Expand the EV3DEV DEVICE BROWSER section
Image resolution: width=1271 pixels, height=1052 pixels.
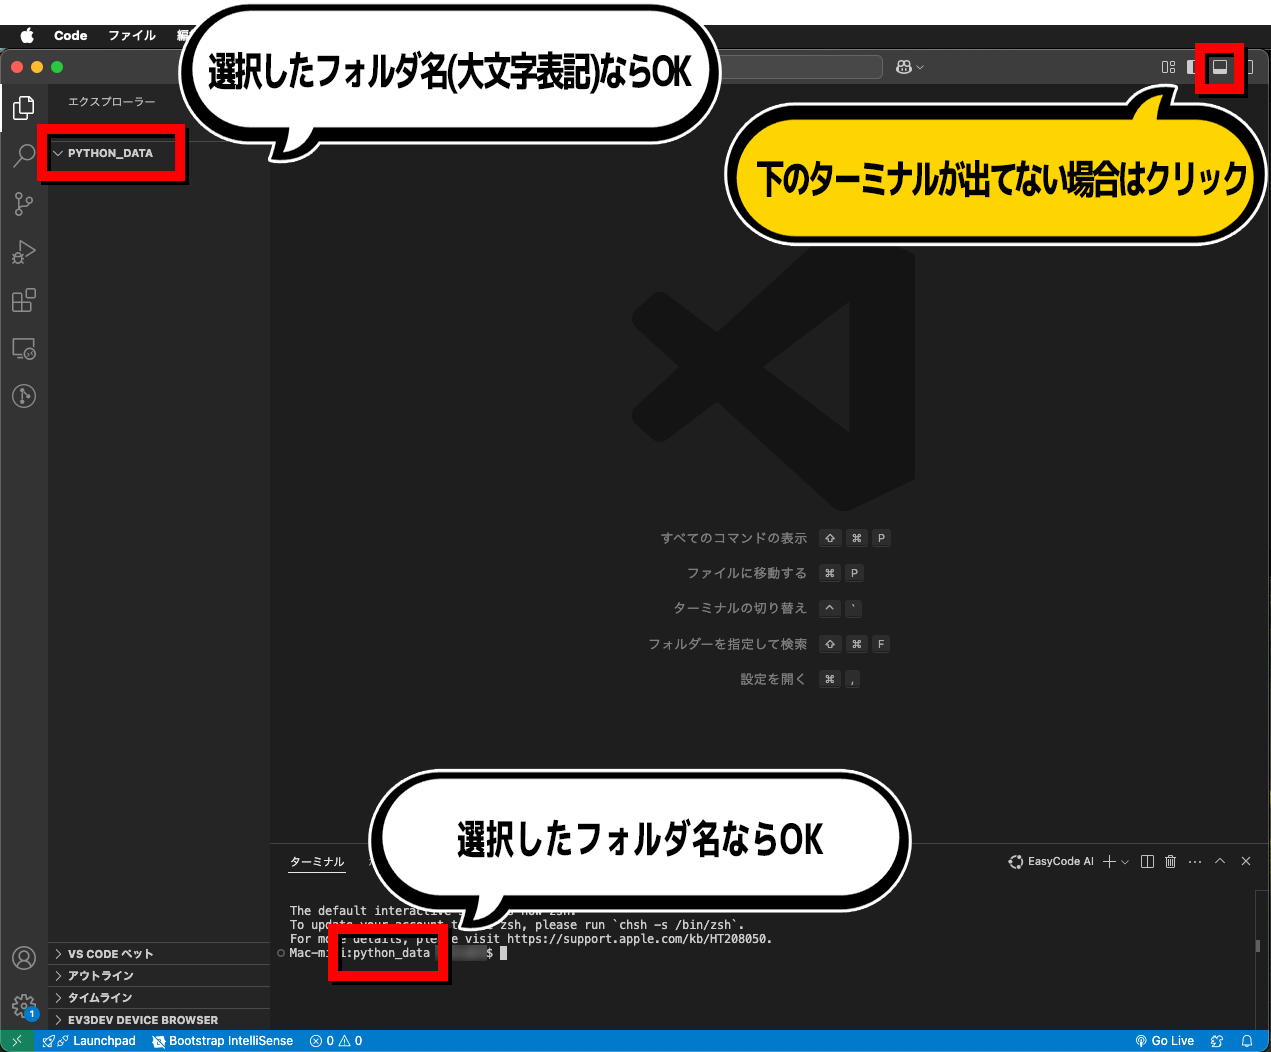coord(159,1020)
